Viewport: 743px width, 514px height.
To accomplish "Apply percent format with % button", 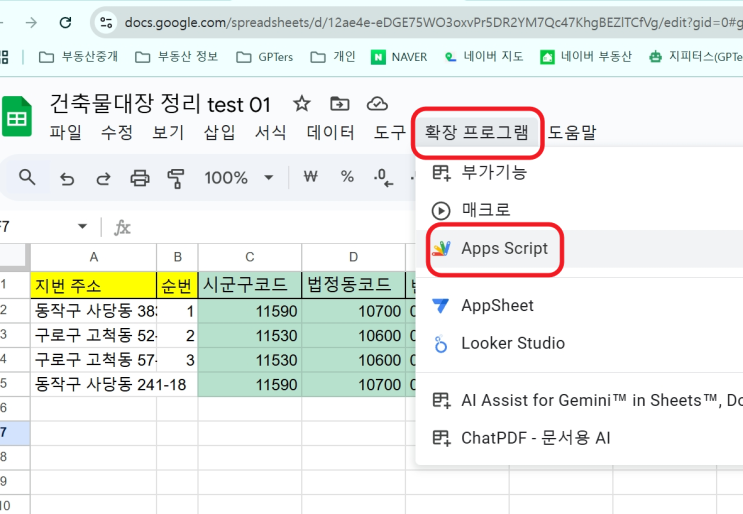I will tap(347, 177).
